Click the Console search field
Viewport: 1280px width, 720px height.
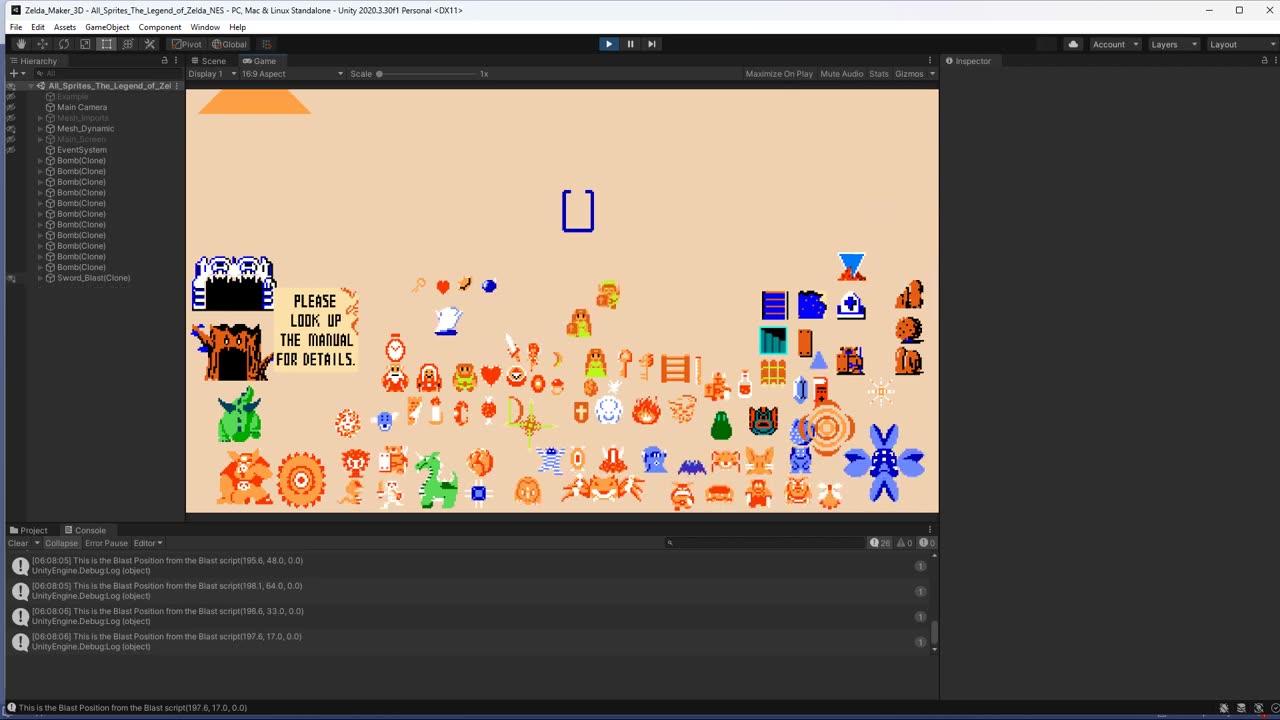(x=765, y=543)
